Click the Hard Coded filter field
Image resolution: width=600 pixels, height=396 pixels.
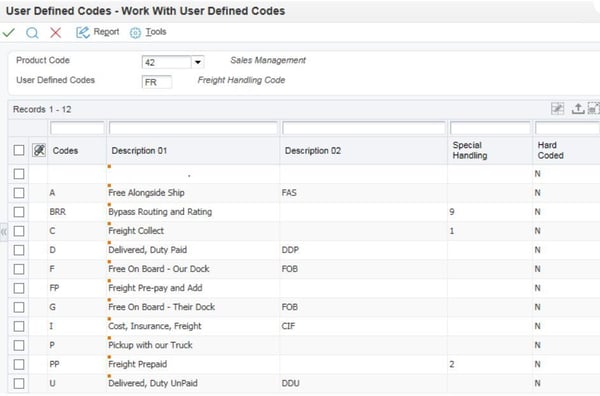point(567,128)
